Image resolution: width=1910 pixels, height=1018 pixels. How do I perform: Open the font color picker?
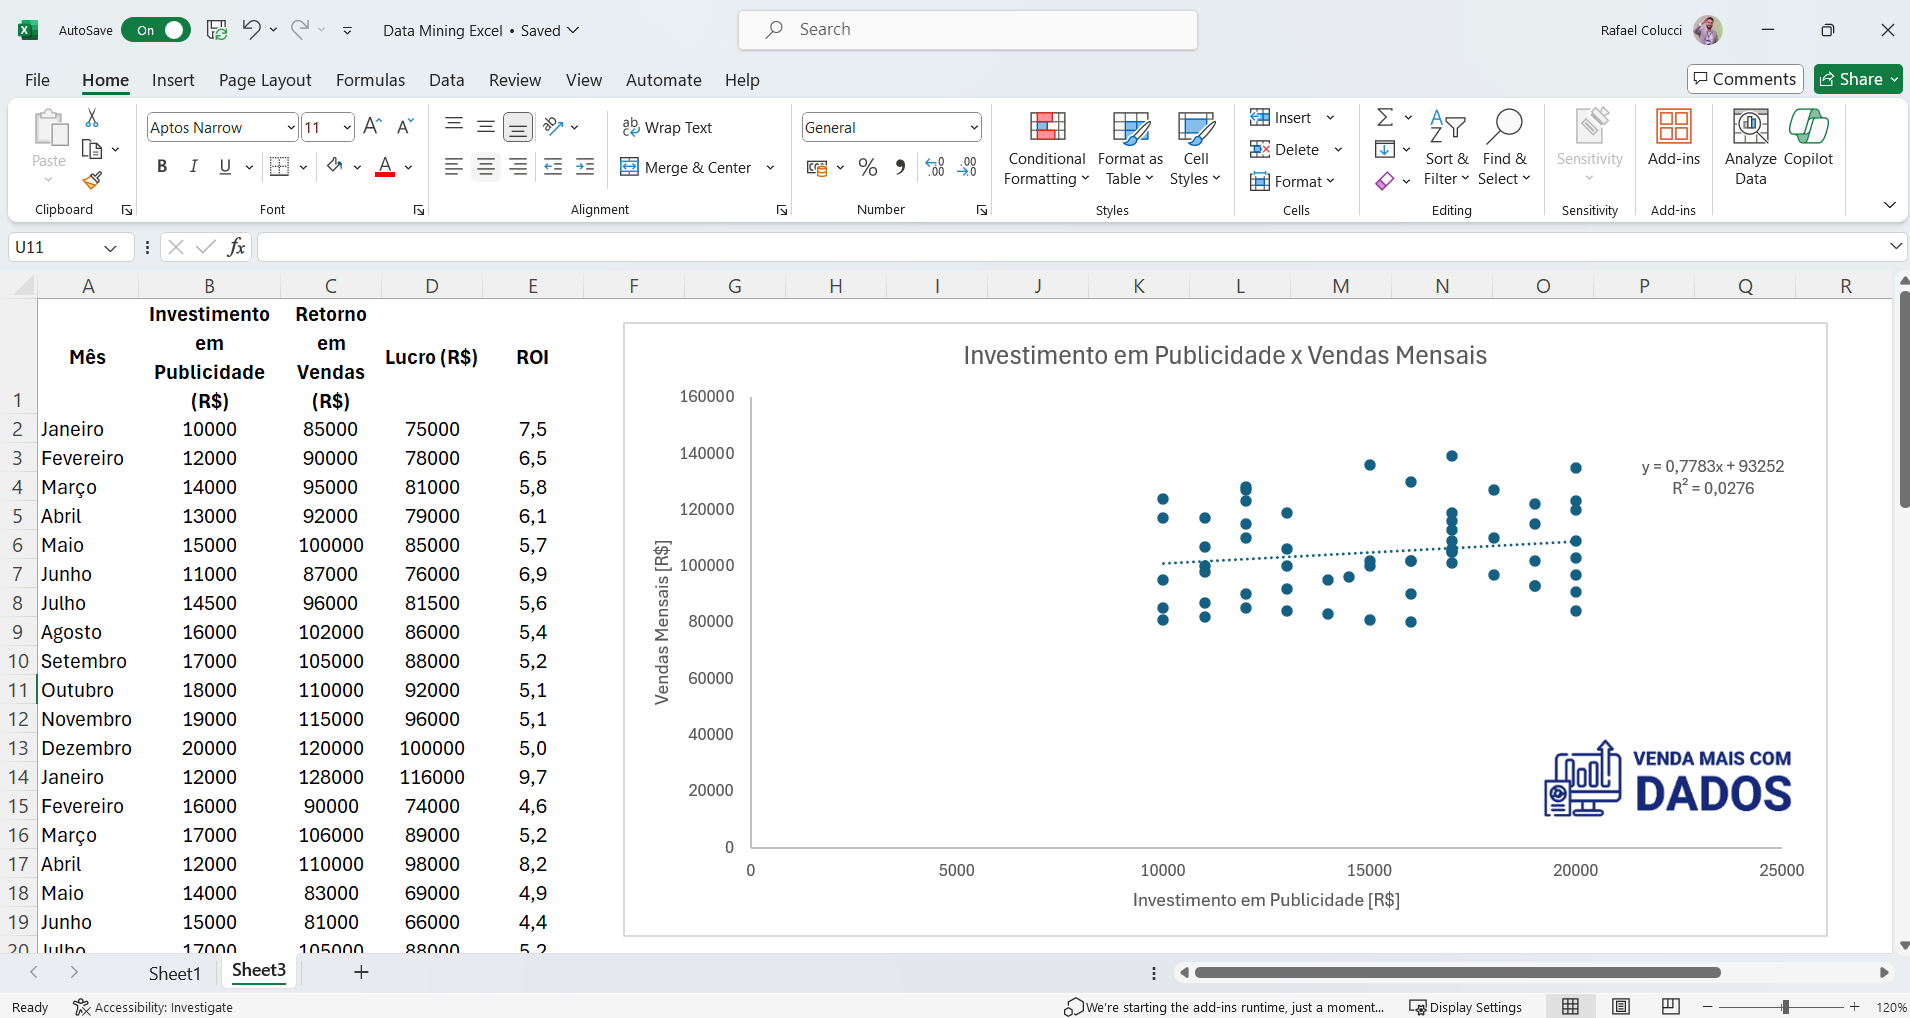click(406, 167)
